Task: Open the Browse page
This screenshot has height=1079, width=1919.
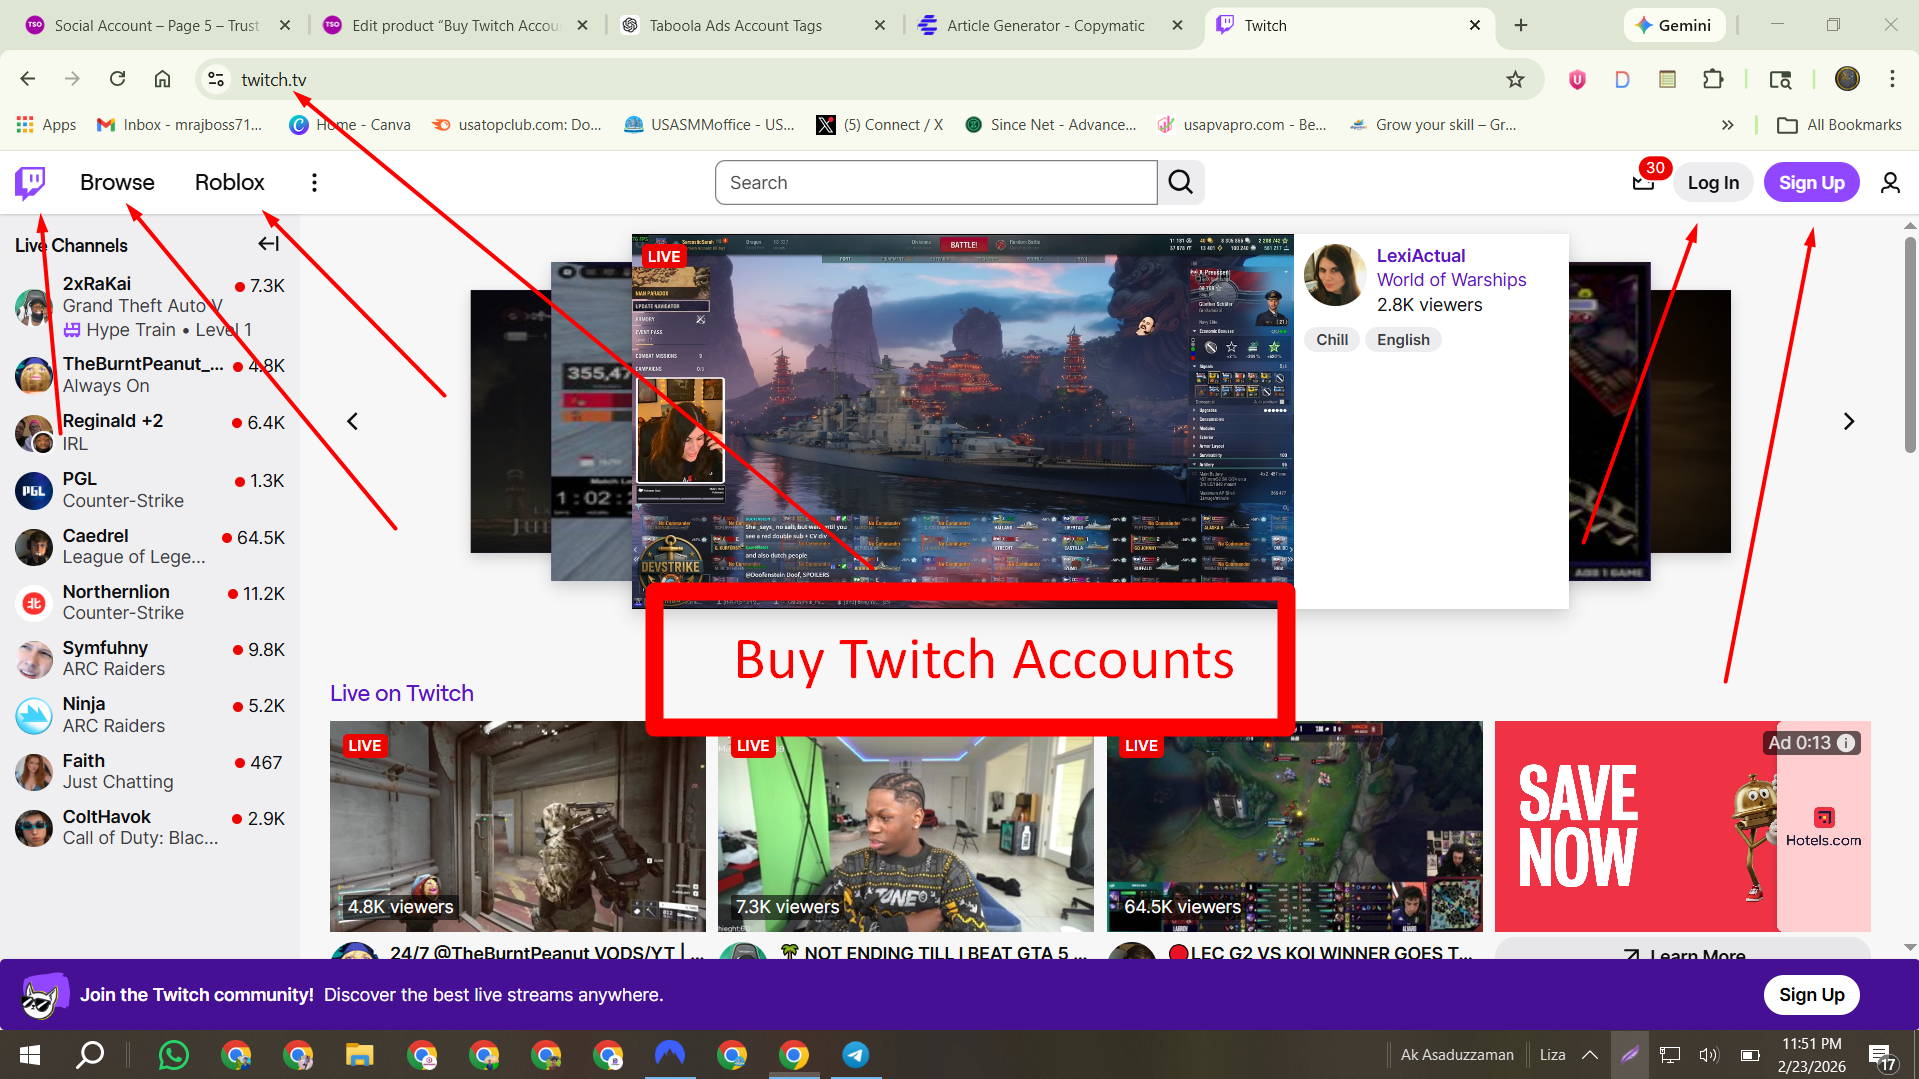Action: [117, 182]
